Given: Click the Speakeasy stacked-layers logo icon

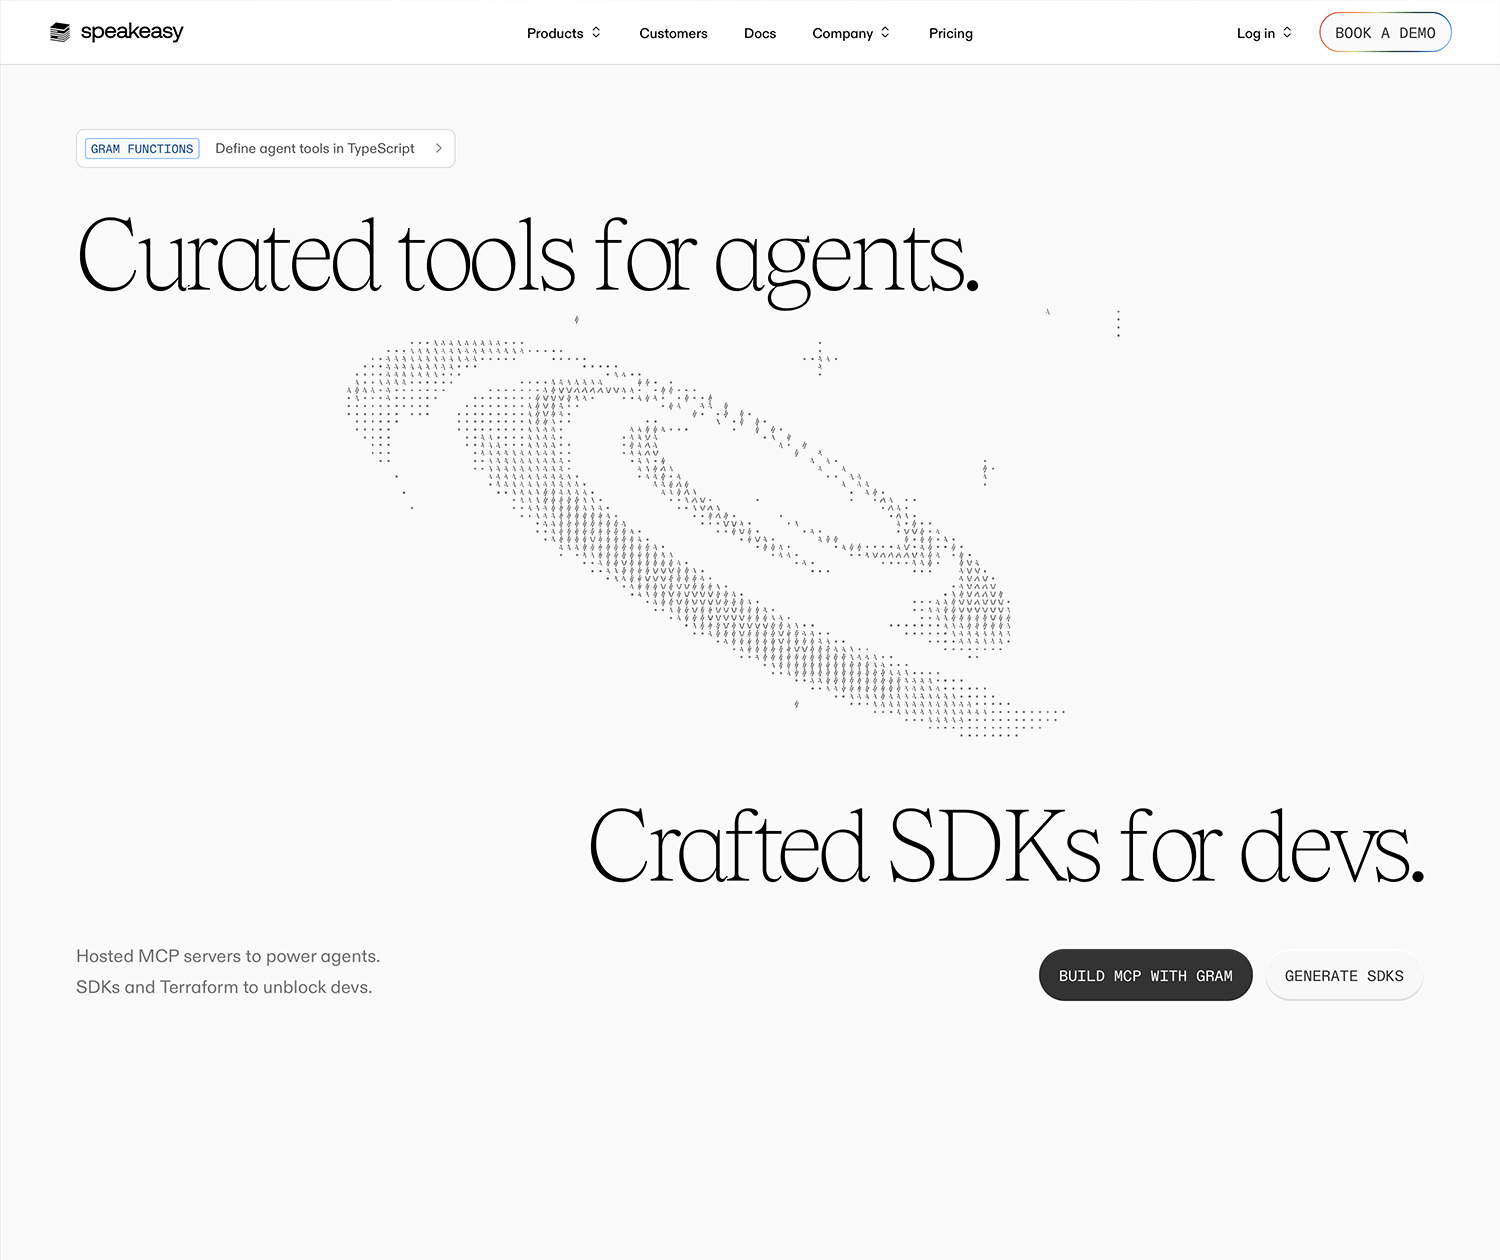Looking at the screenshot, I should click(x=60, y=31).
